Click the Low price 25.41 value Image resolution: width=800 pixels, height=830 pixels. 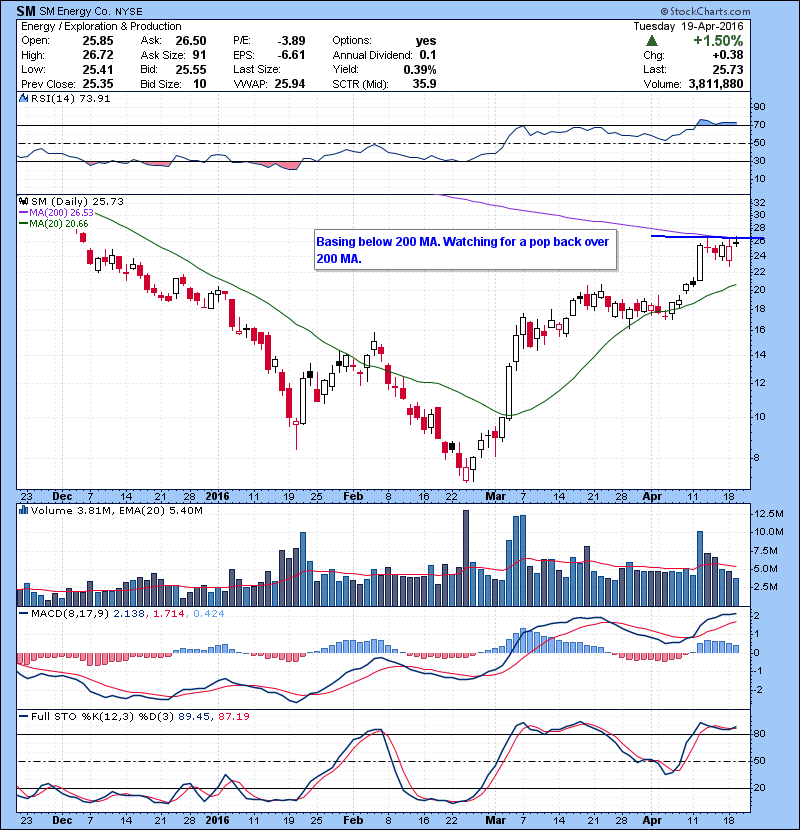[x=98, y=69]
